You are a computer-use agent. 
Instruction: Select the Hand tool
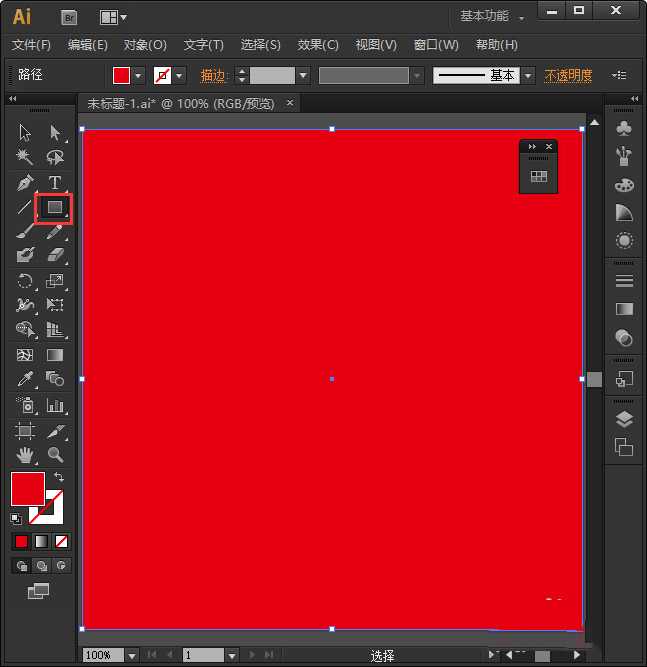(x=25, y=455)
